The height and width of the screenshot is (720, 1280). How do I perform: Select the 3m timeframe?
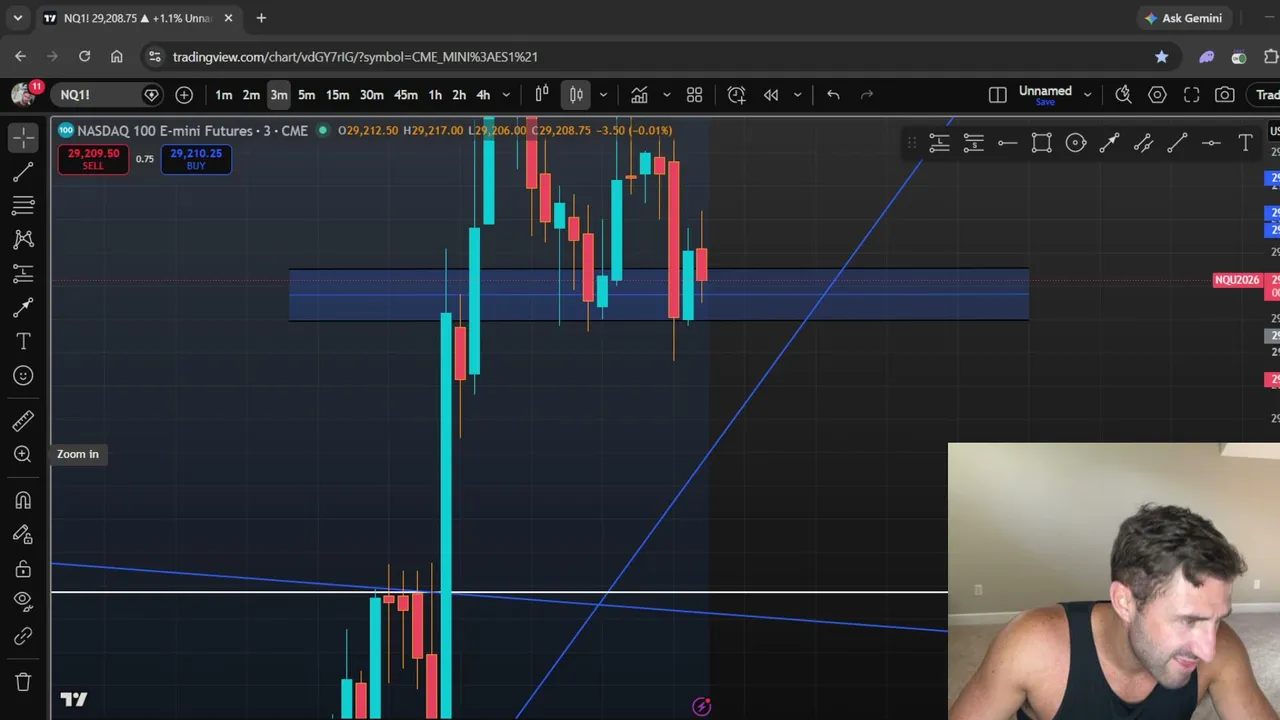[x=279, y=95]
